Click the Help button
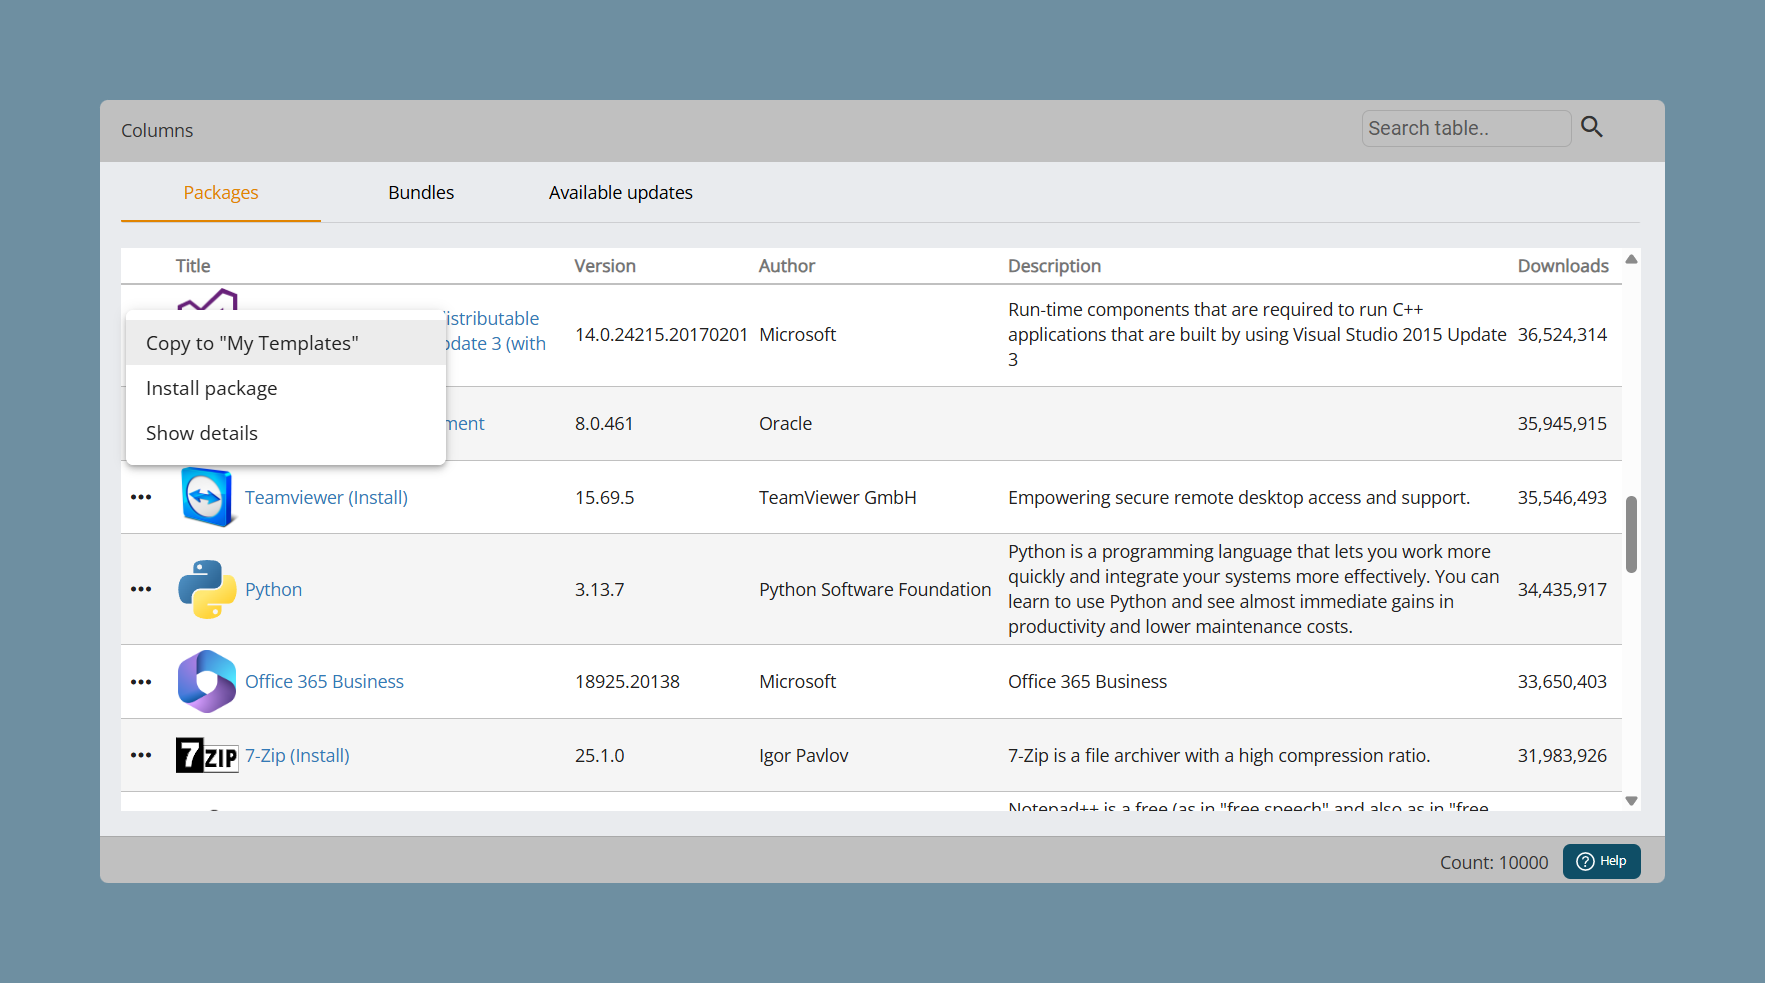 [1601, 861]
